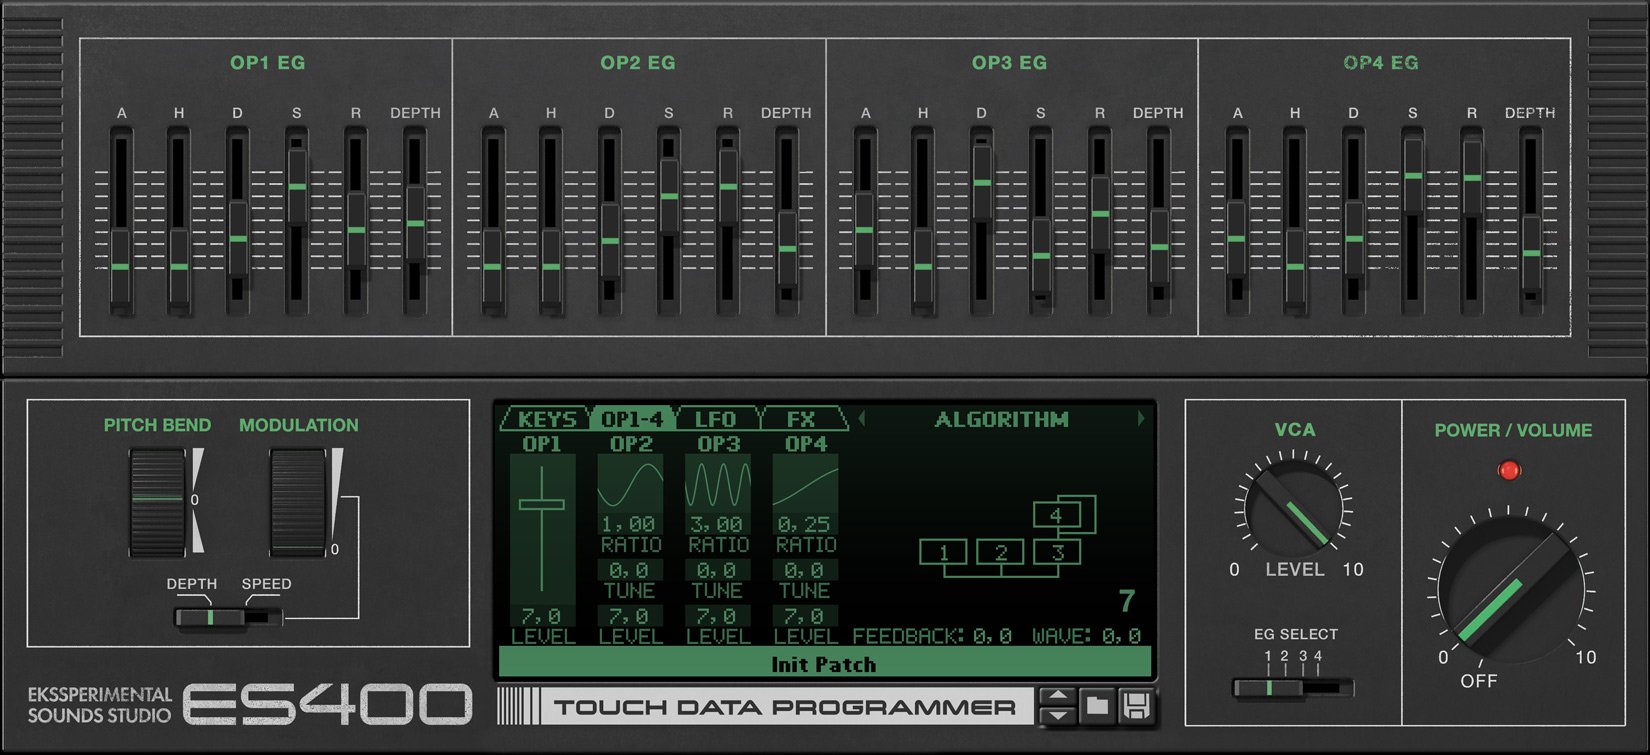Image resolution: width=1650 pixels, height=755 pixels.
Task: Click the OP3 ratio value 3,00
Action: tap(718, 524)
